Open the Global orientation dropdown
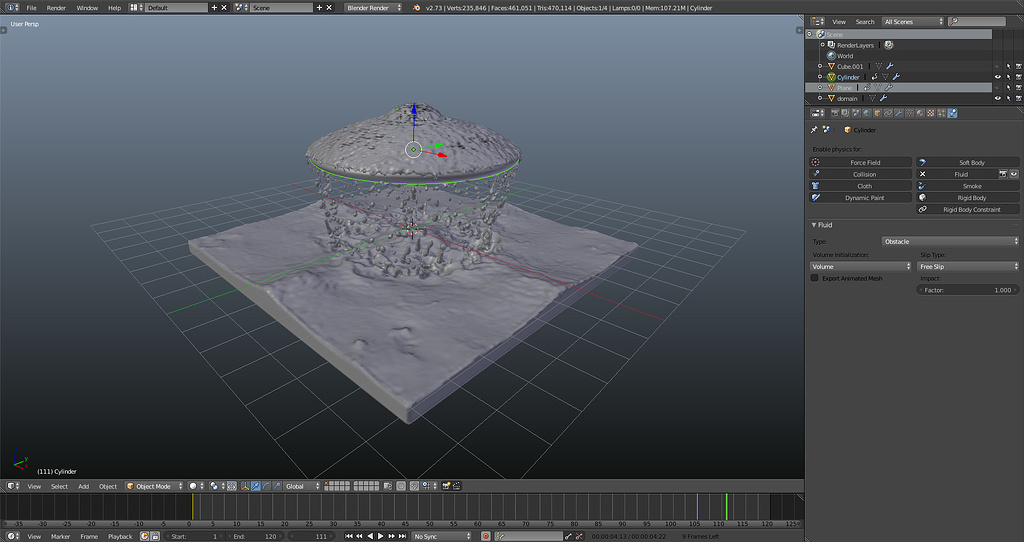Image resolution: width=1024 pixels, height=542 pixels. coord(302,486)
